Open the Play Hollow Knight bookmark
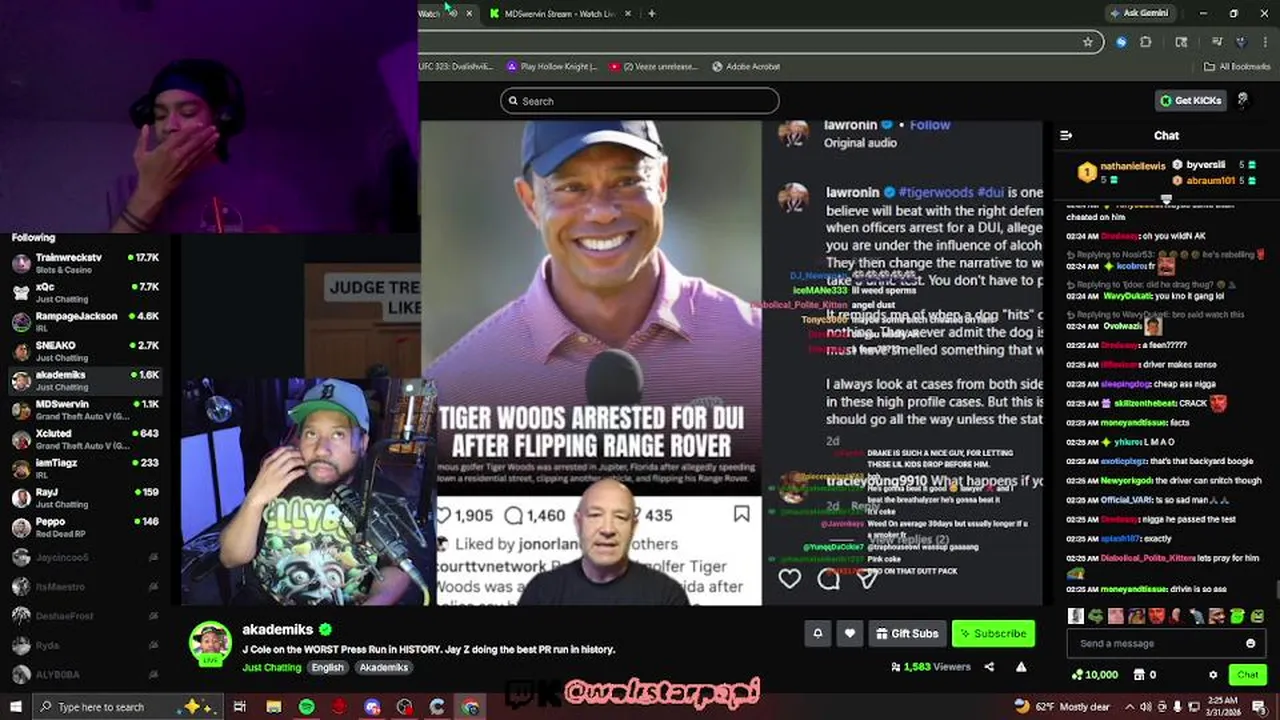Viewport: 1280px width, 720px height. (552, 67)
